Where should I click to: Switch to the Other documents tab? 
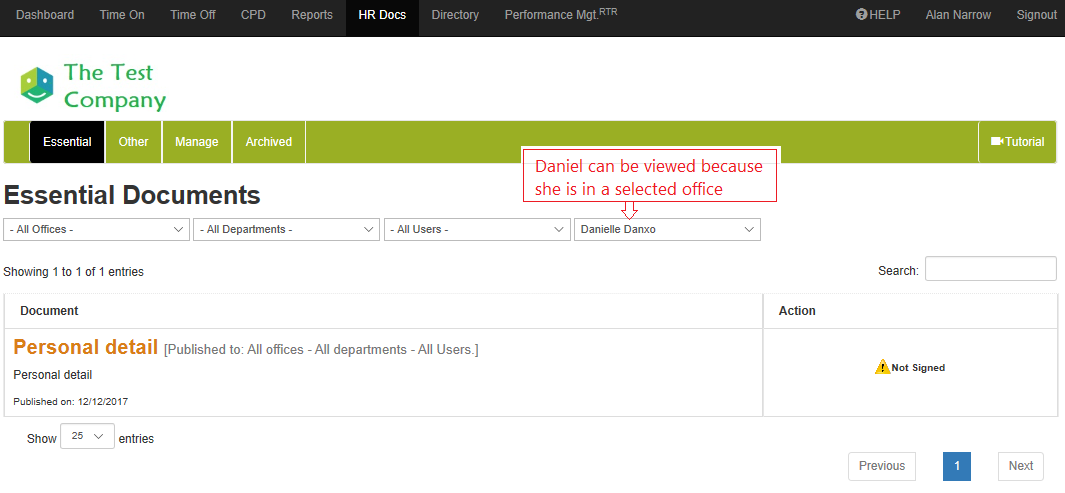click(x=133, y=142)
